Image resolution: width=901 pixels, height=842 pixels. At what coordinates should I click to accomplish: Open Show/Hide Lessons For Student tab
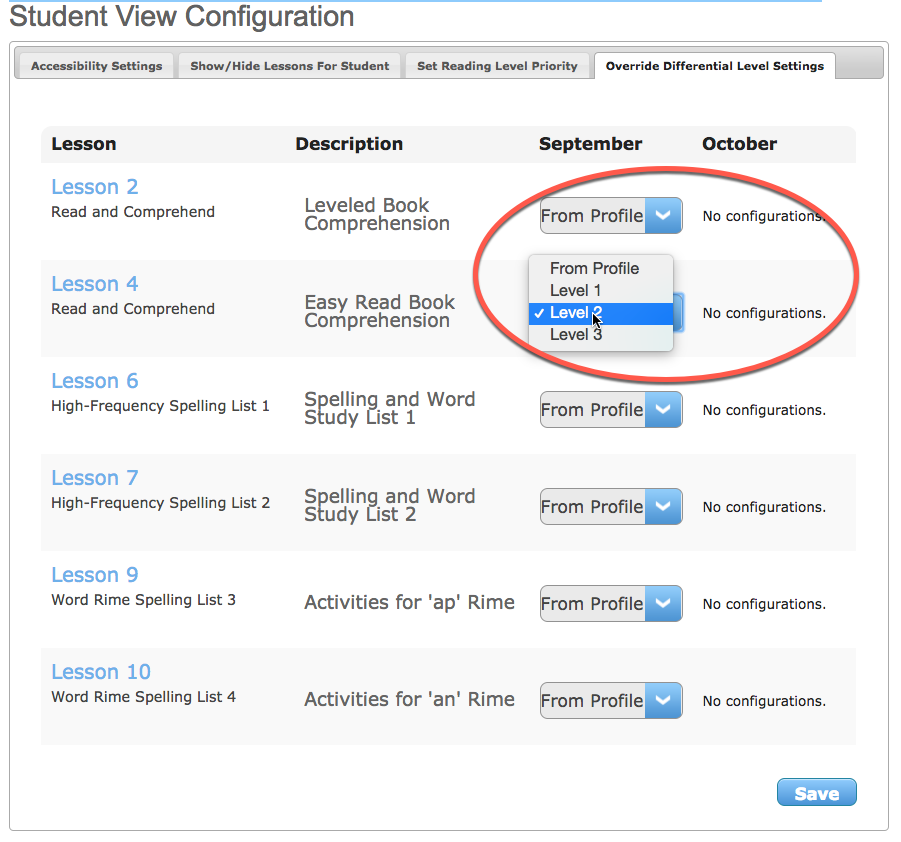(290, 66)
